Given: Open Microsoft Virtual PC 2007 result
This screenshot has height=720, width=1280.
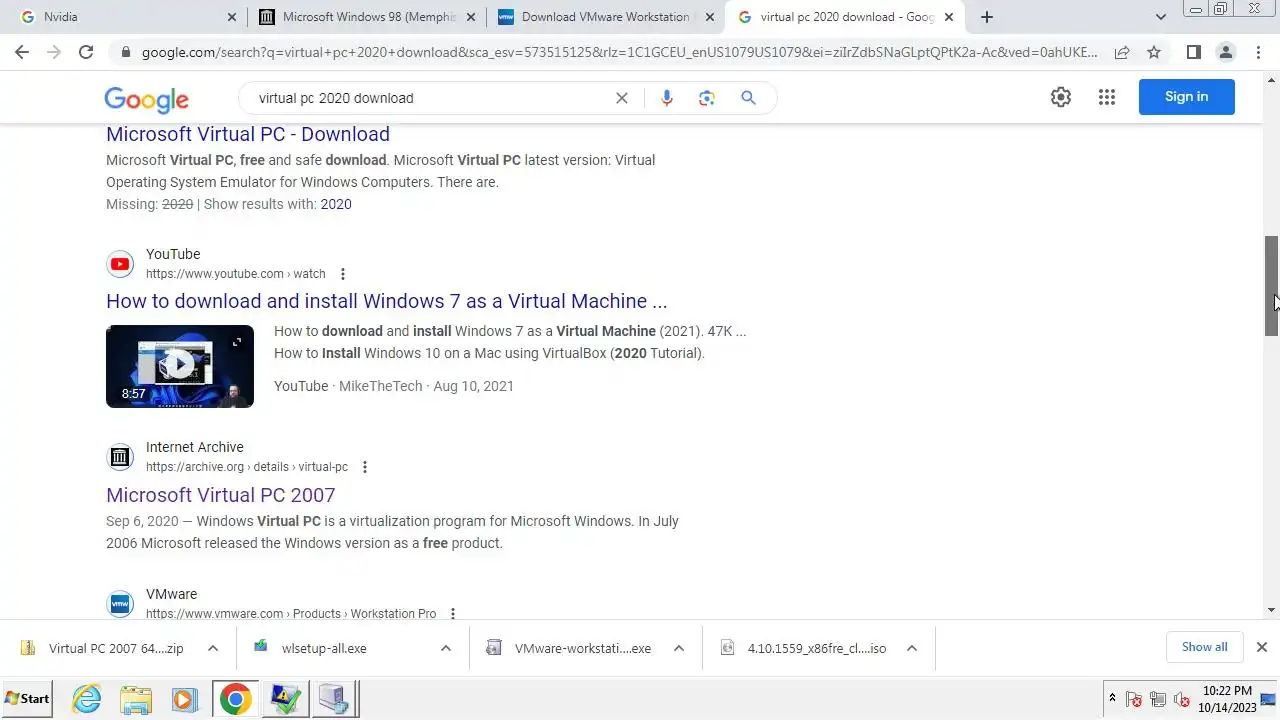Looking at the screenshot, I should pyautogui.click(x=220, y=495).
